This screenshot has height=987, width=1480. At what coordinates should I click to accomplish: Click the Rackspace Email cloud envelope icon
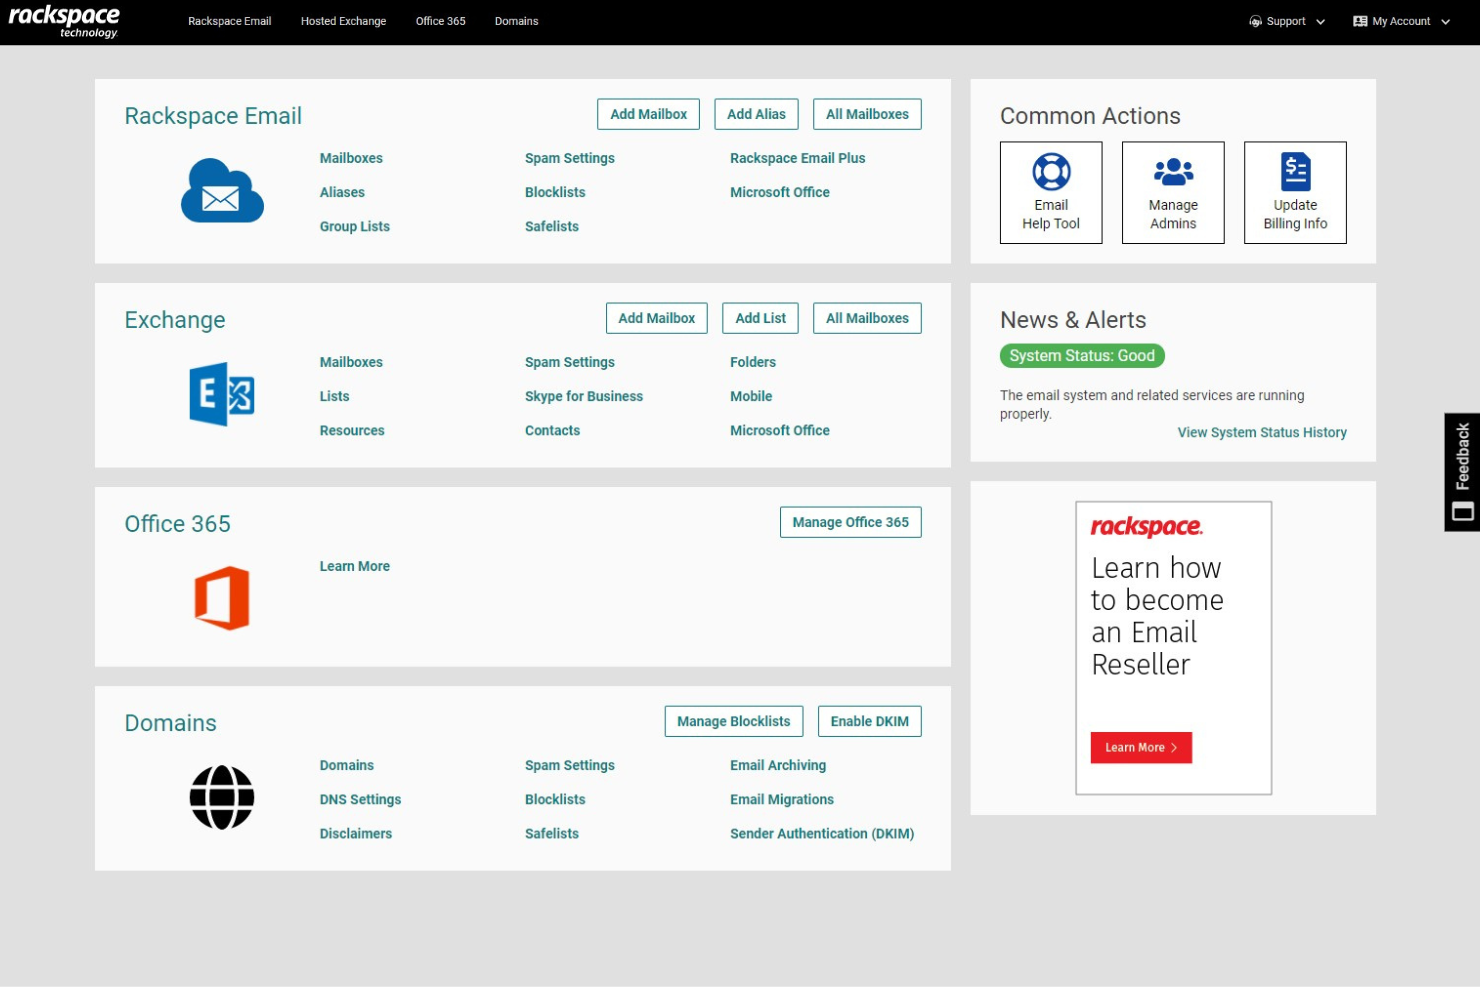point(222,190)
